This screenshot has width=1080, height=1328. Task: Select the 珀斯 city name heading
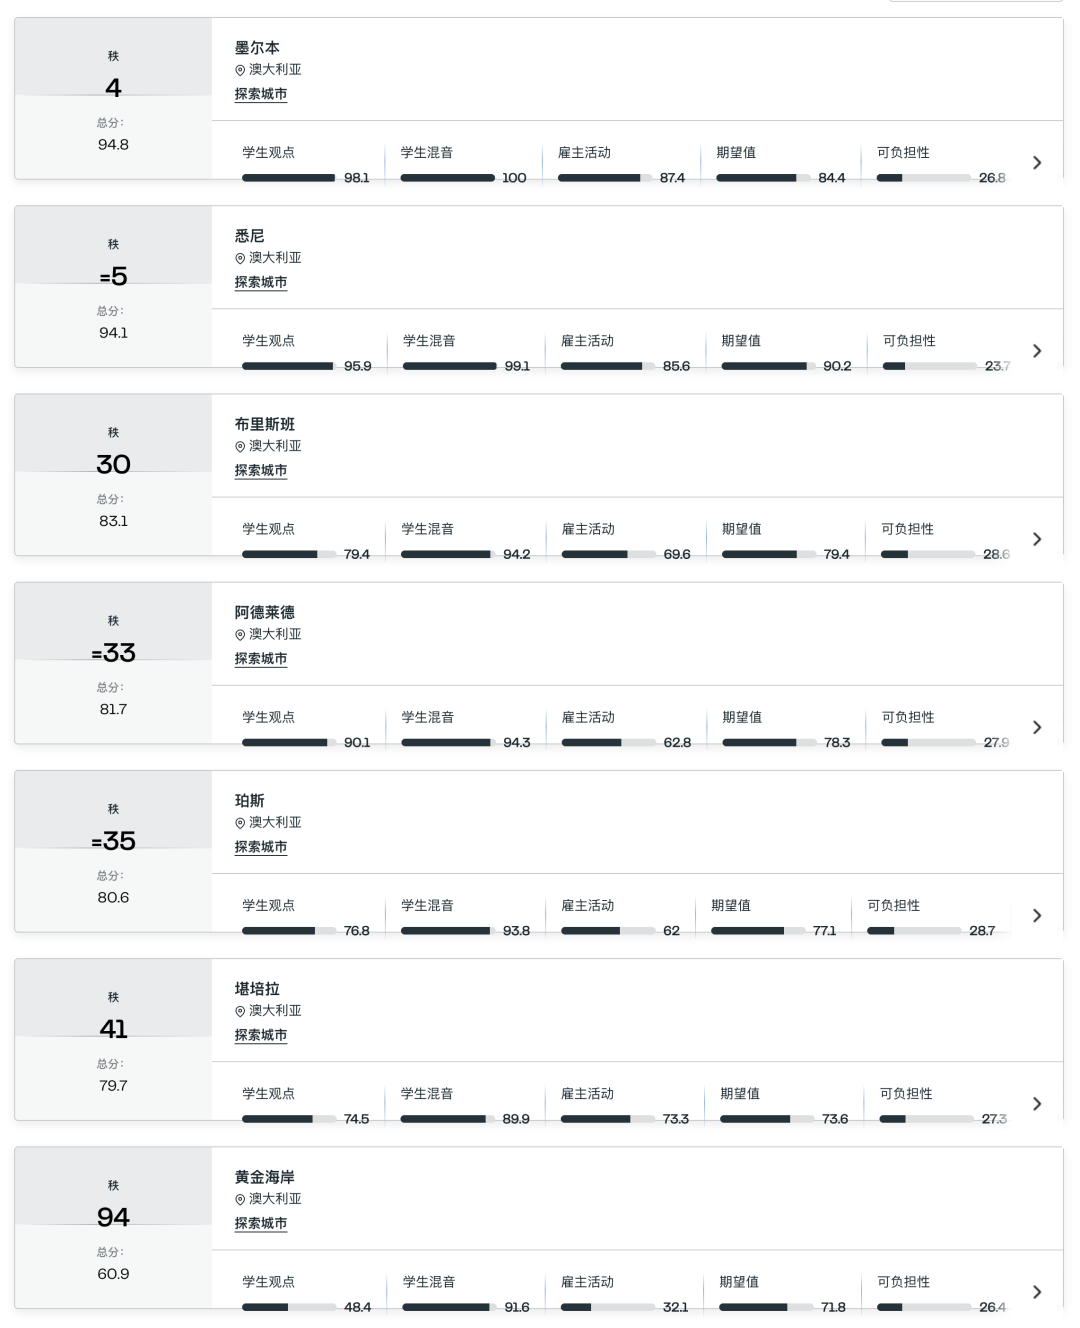tap(250, 800)
